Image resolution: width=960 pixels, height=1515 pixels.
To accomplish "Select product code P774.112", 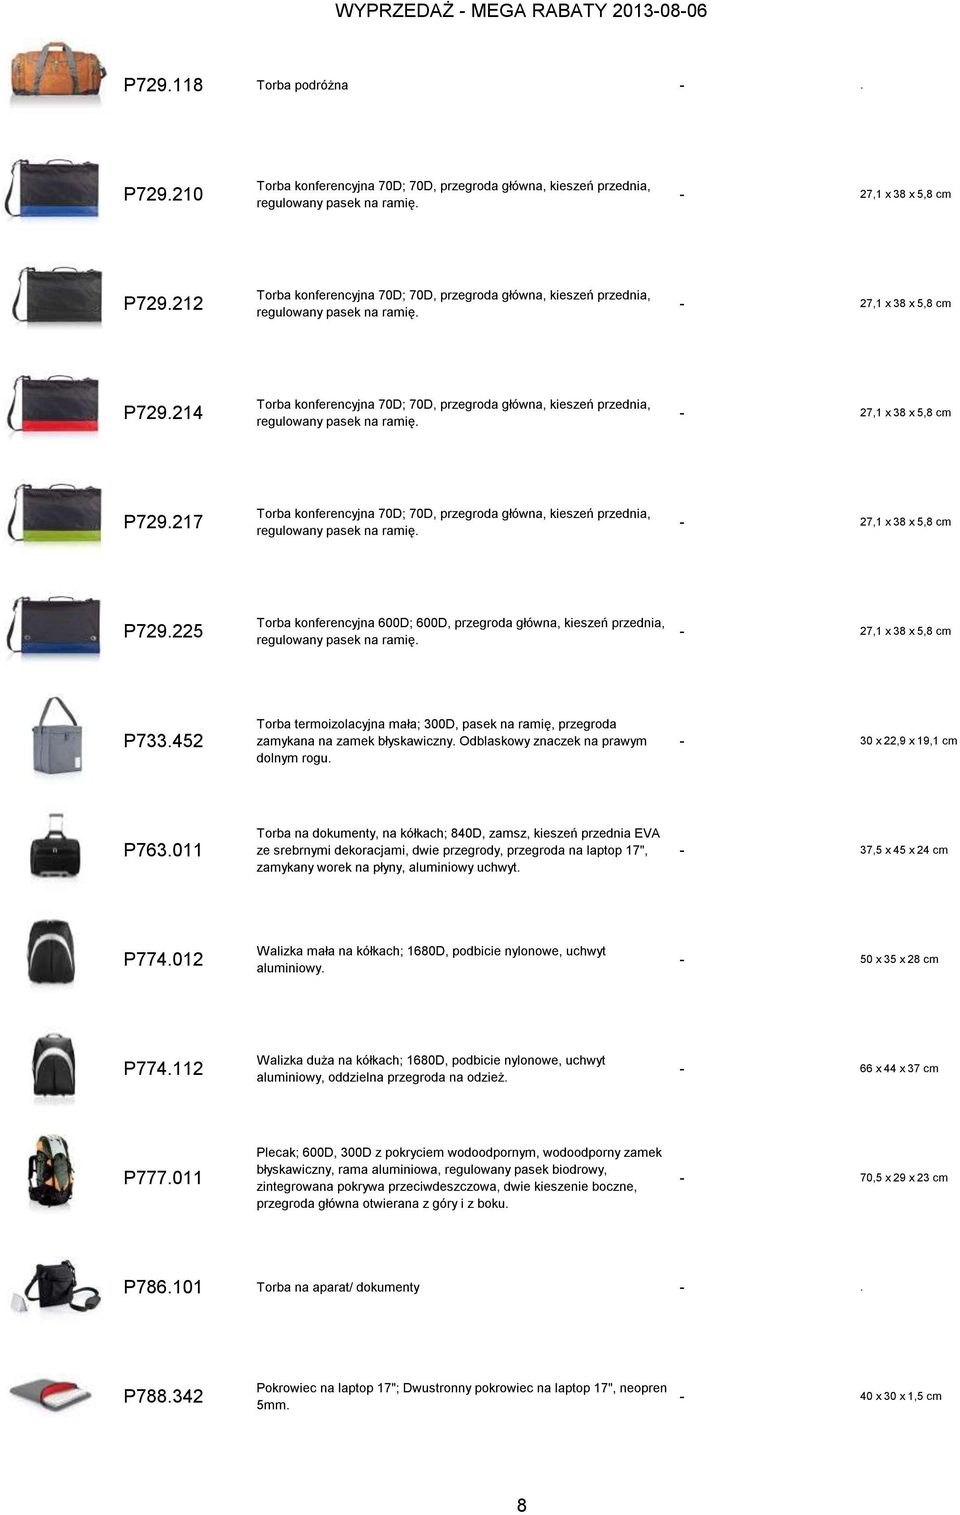I will [163, 1068].
